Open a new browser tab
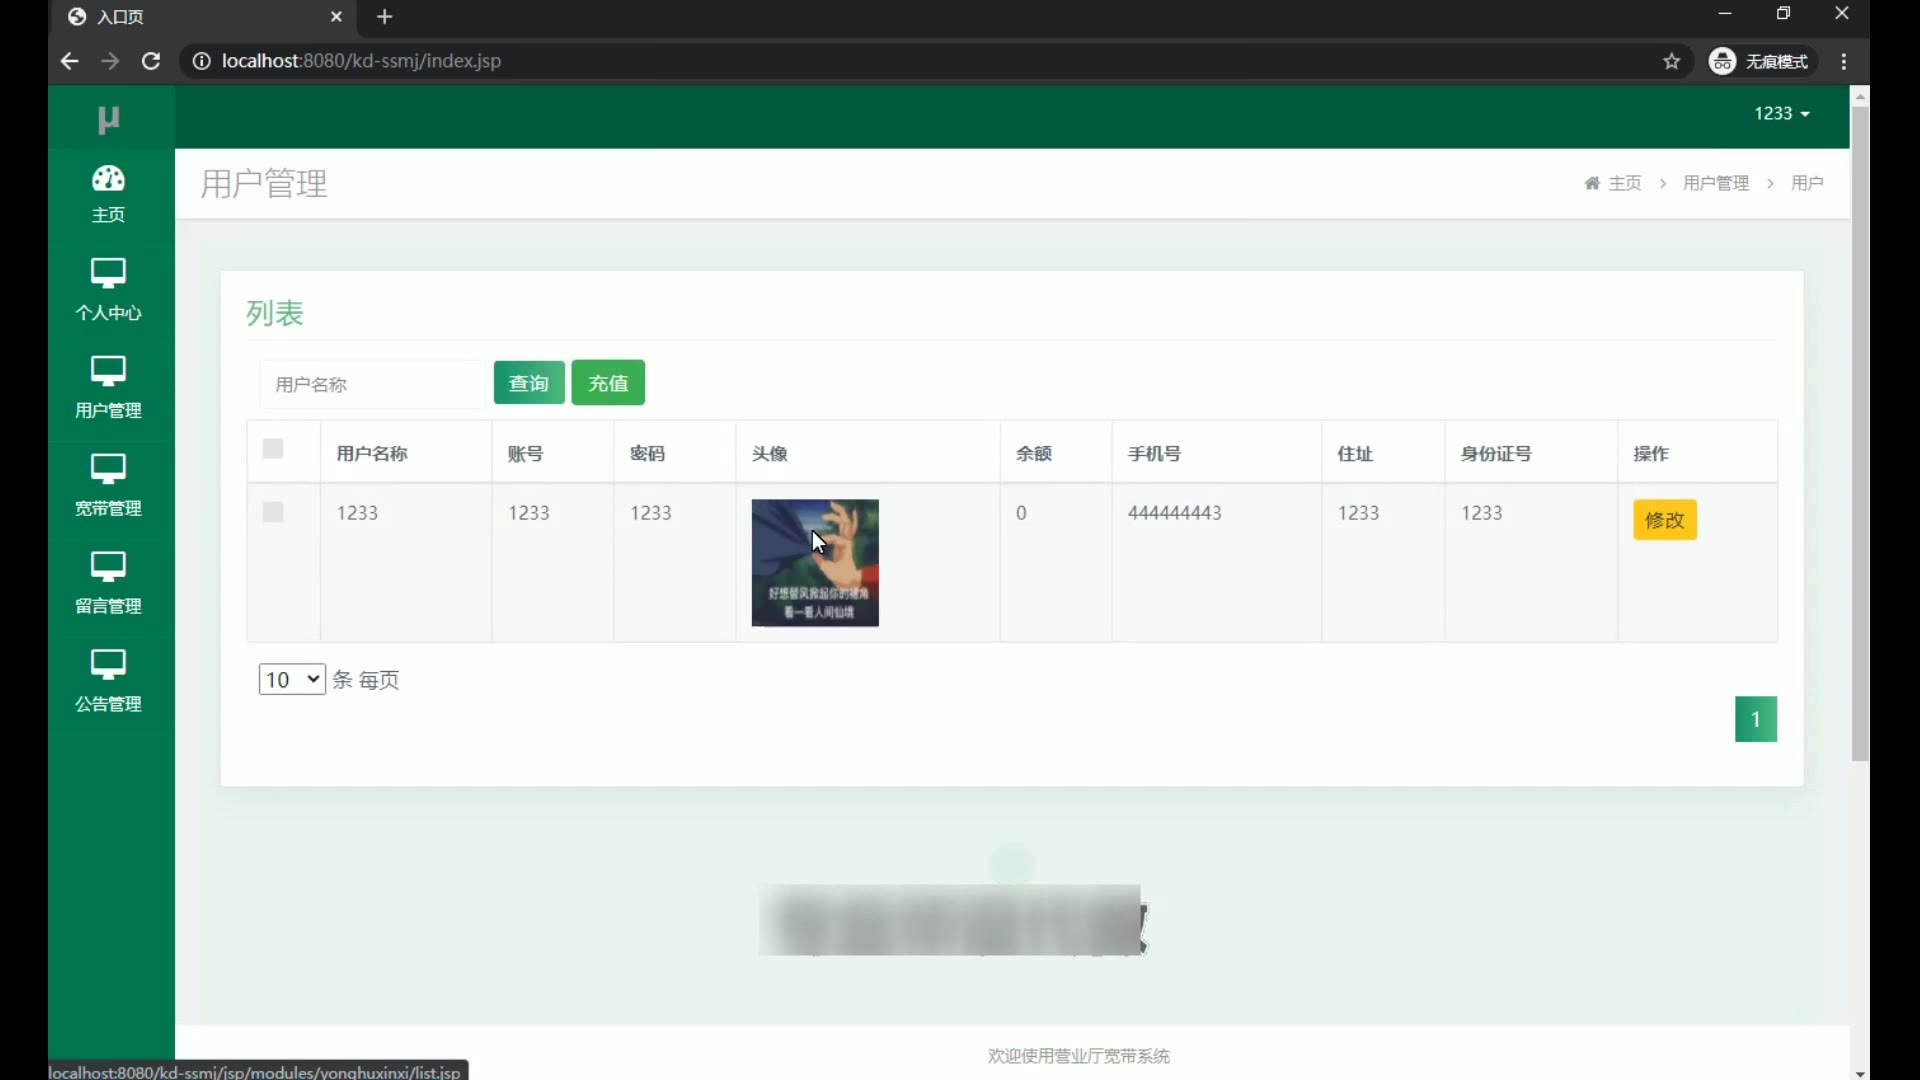 click(x=385, y=17)
